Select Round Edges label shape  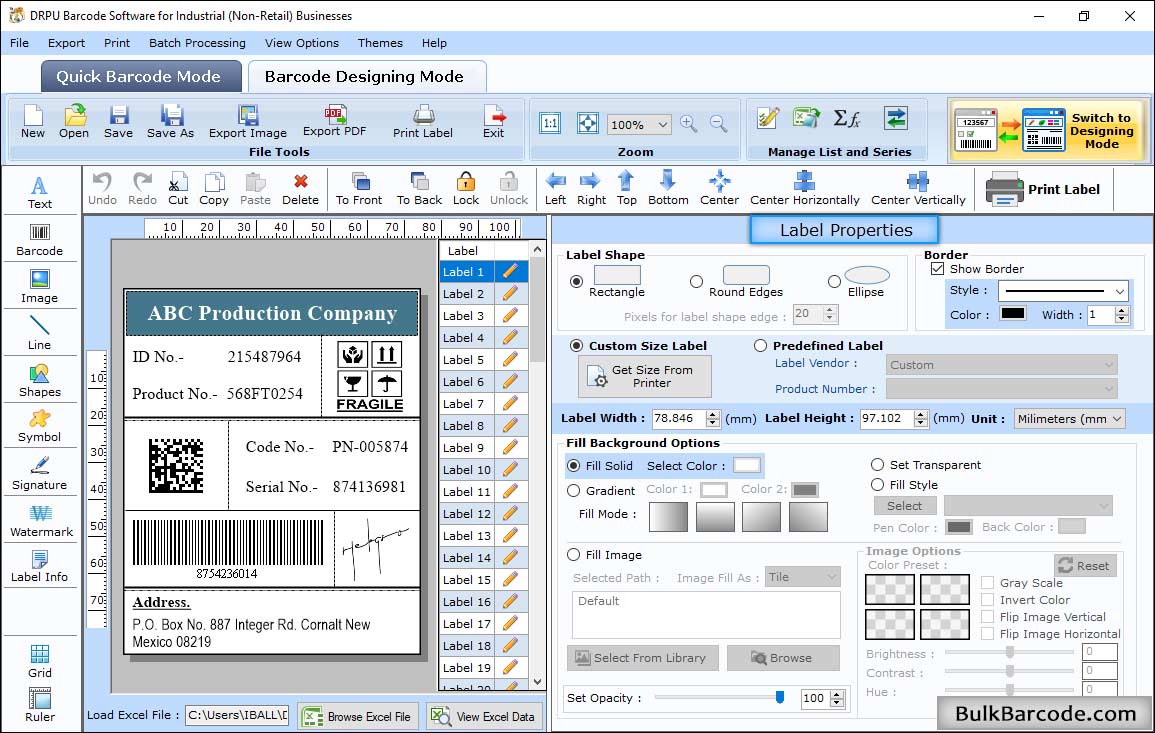[x=696, y=281]
